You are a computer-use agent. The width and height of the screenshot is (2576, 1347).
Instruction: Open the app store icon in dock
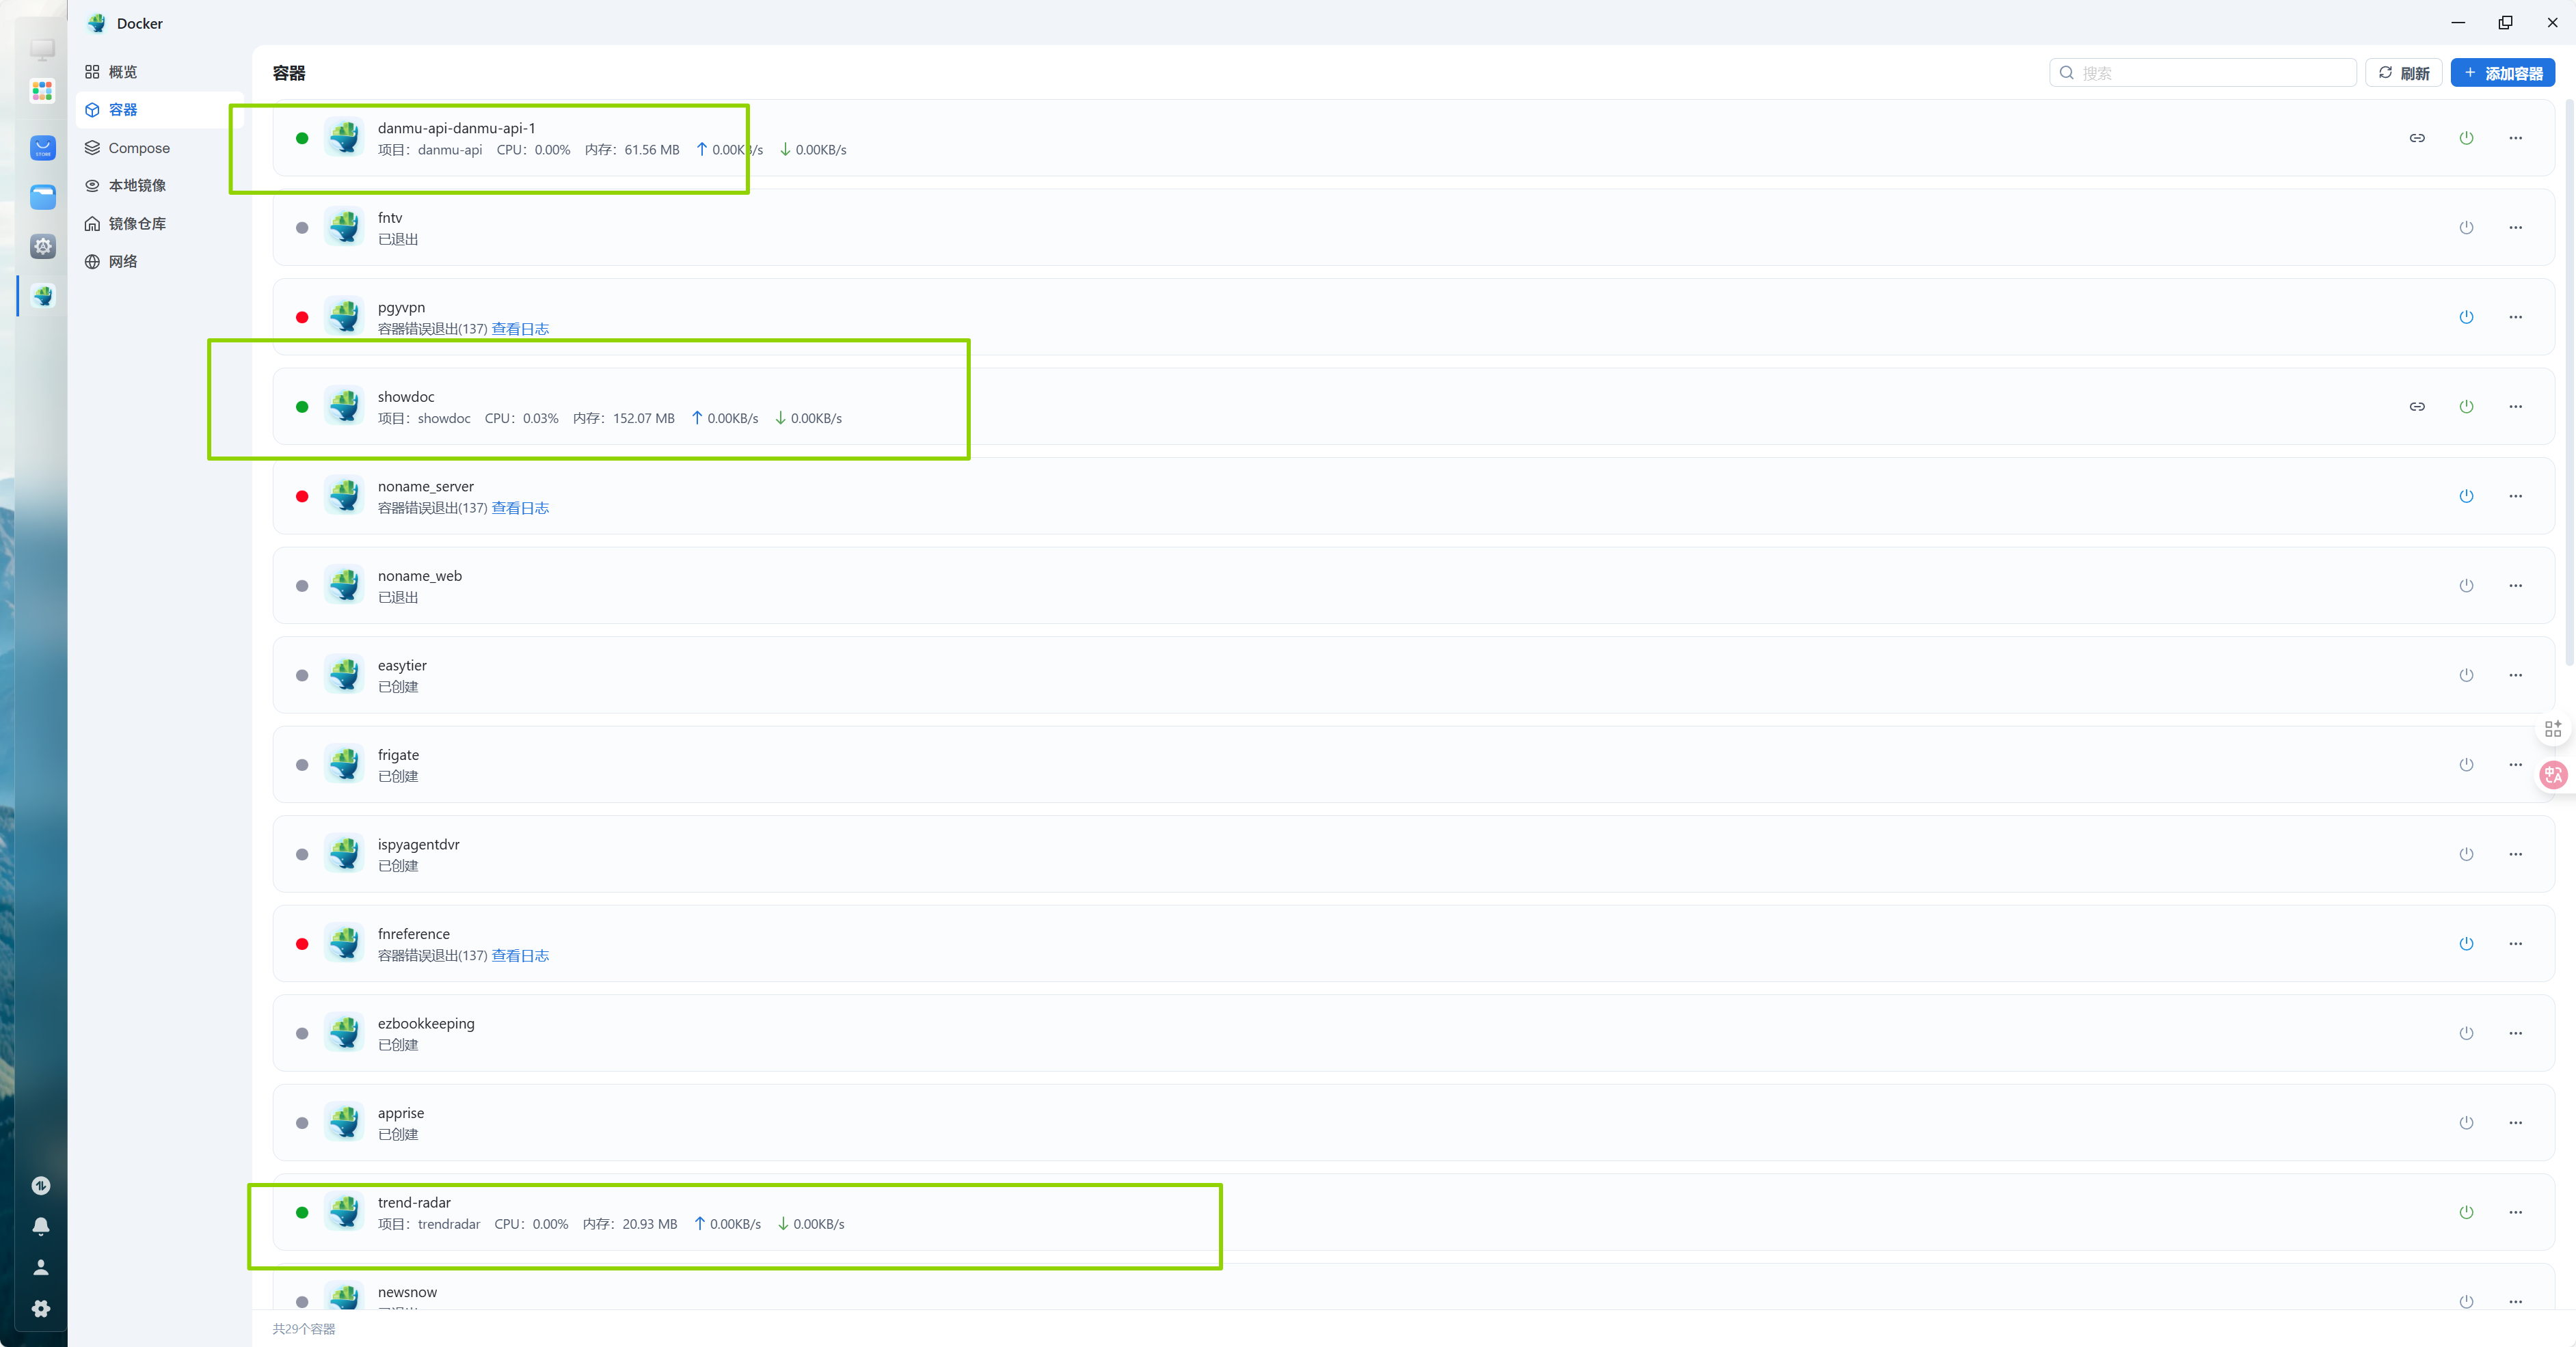pyautogui.click(x=42, y=148)
